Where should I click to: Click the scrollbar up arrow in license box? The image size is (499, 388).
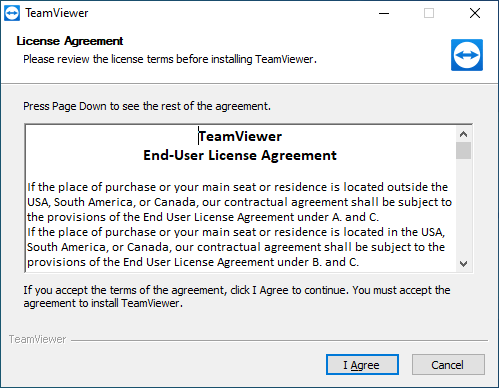pos(463,134)
